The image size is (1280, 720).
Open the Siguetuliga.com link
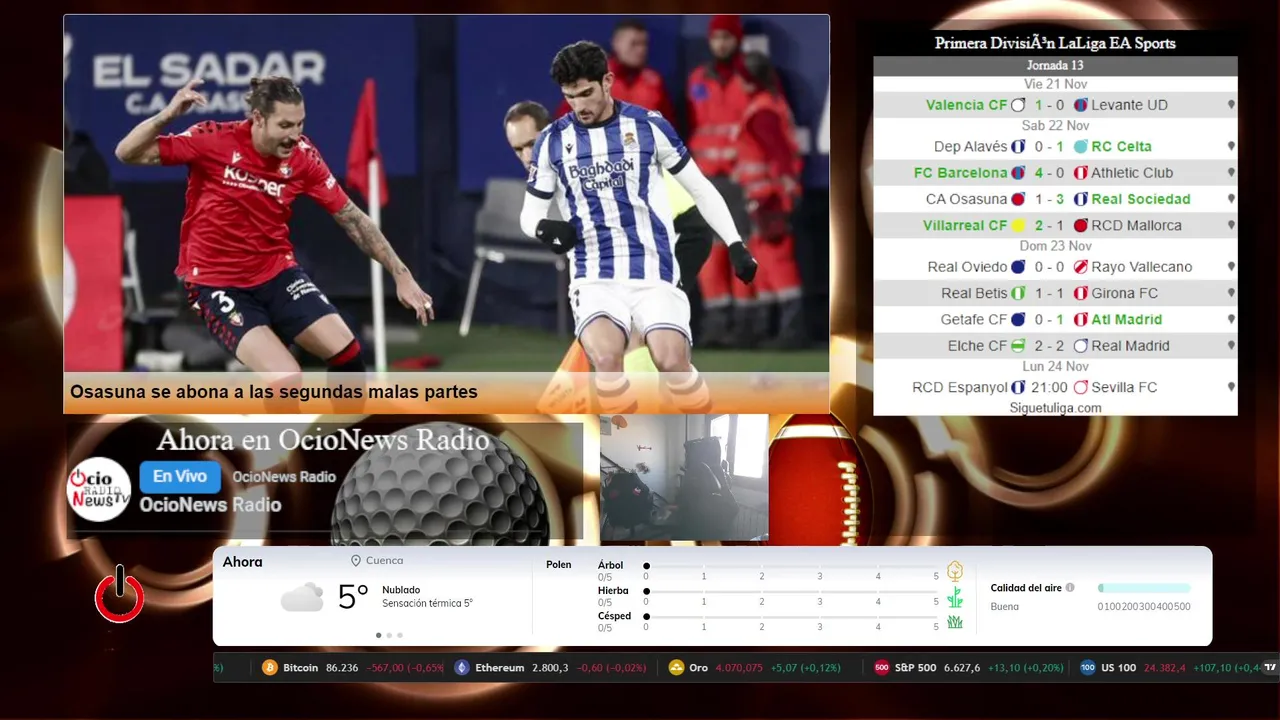point(1055,408)
